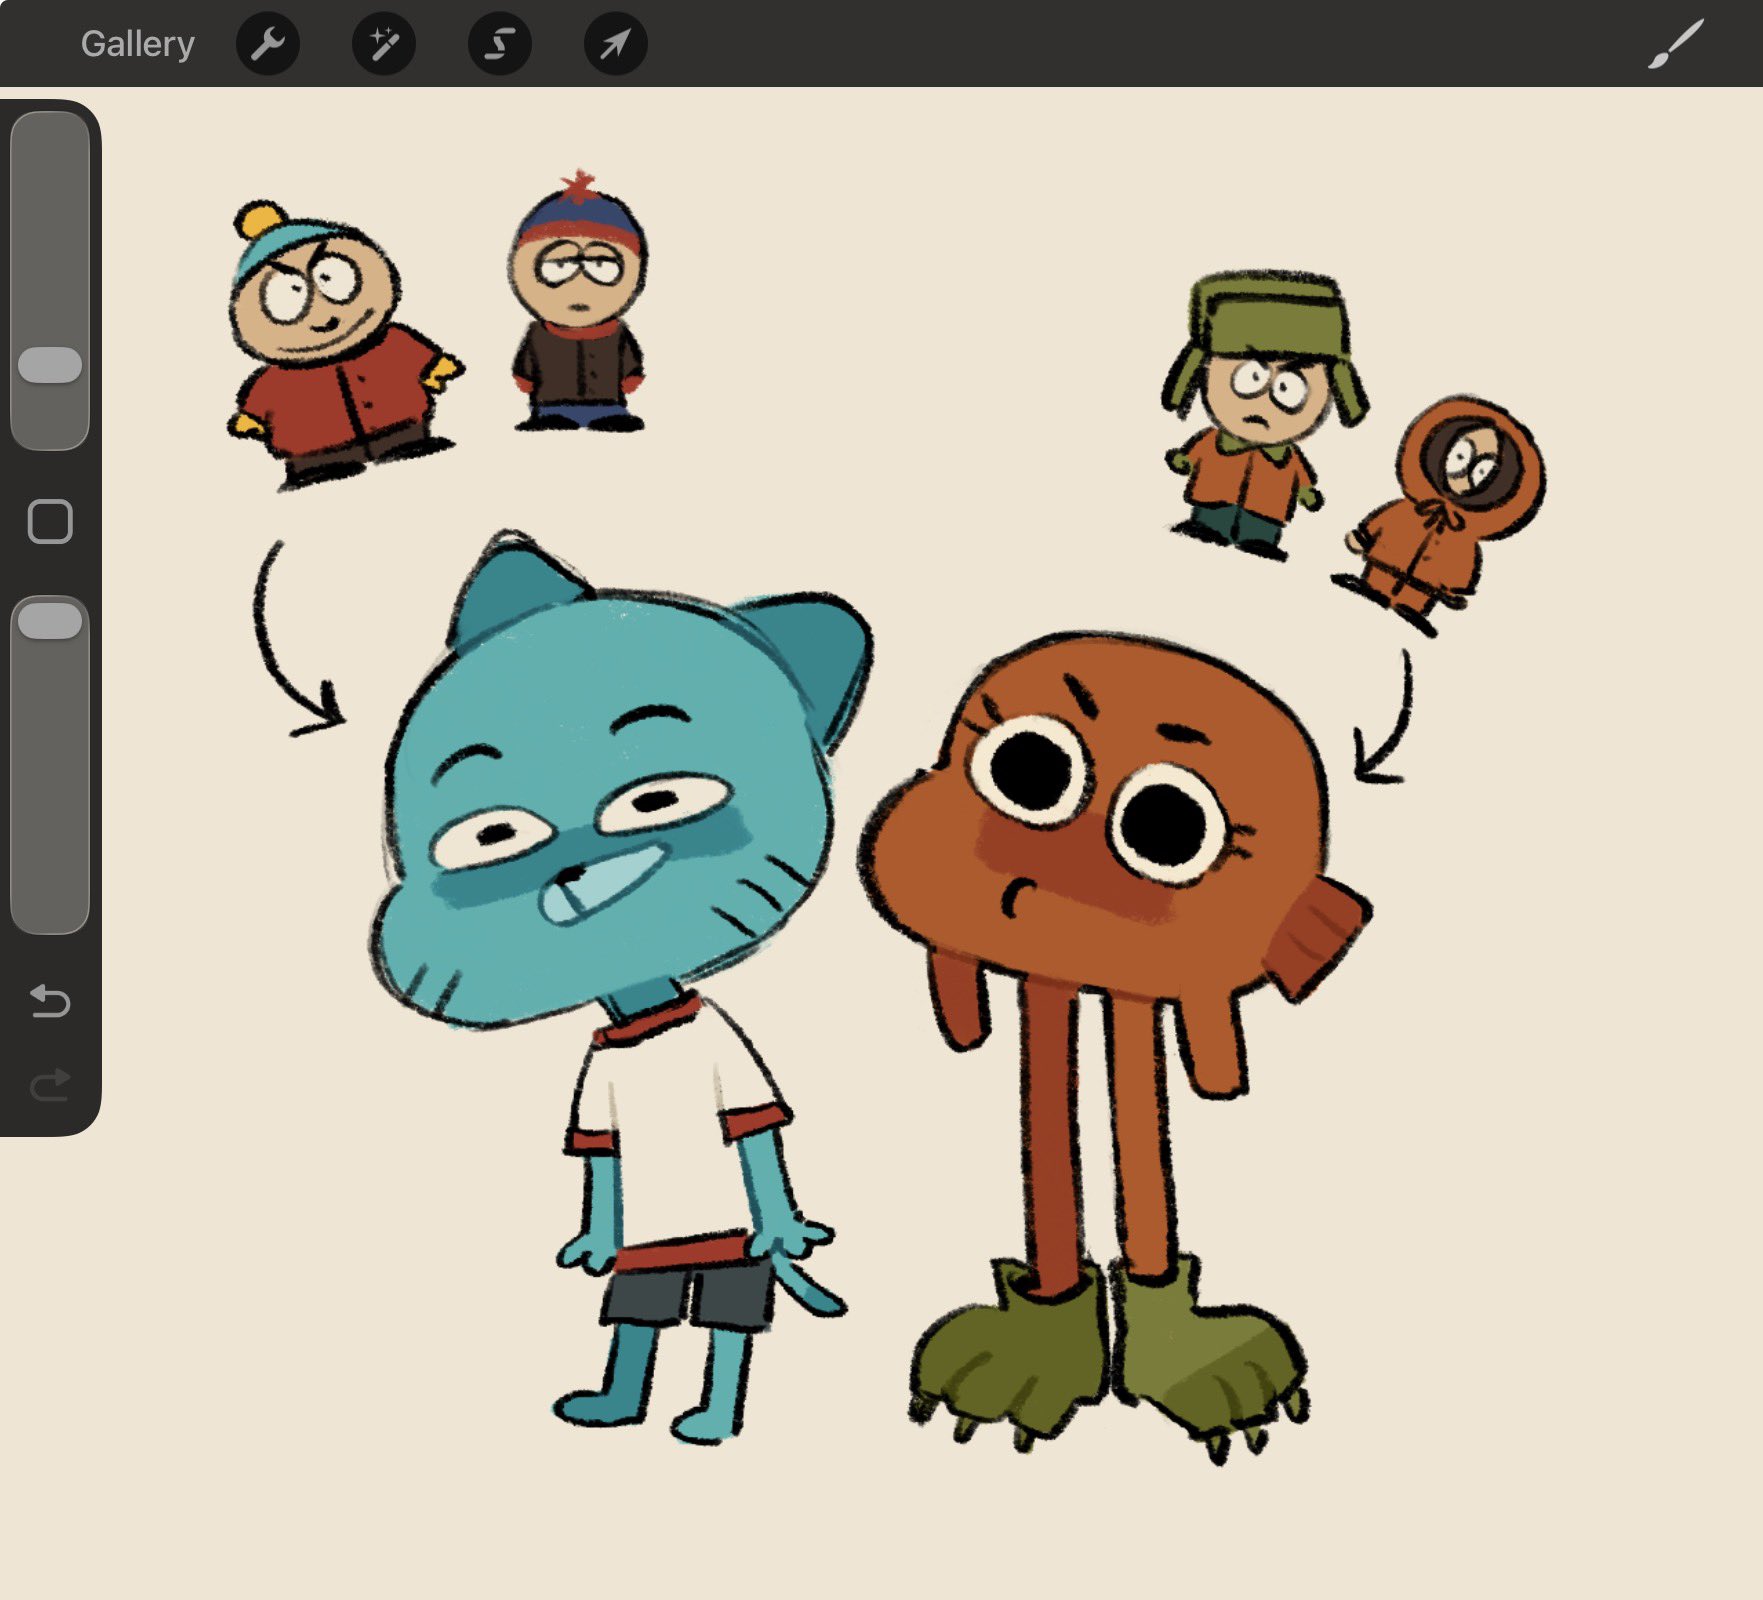Click the brush opacity slider handle
The width and height of the screenshot is (1763, 1600).
[x=50, y=621]
